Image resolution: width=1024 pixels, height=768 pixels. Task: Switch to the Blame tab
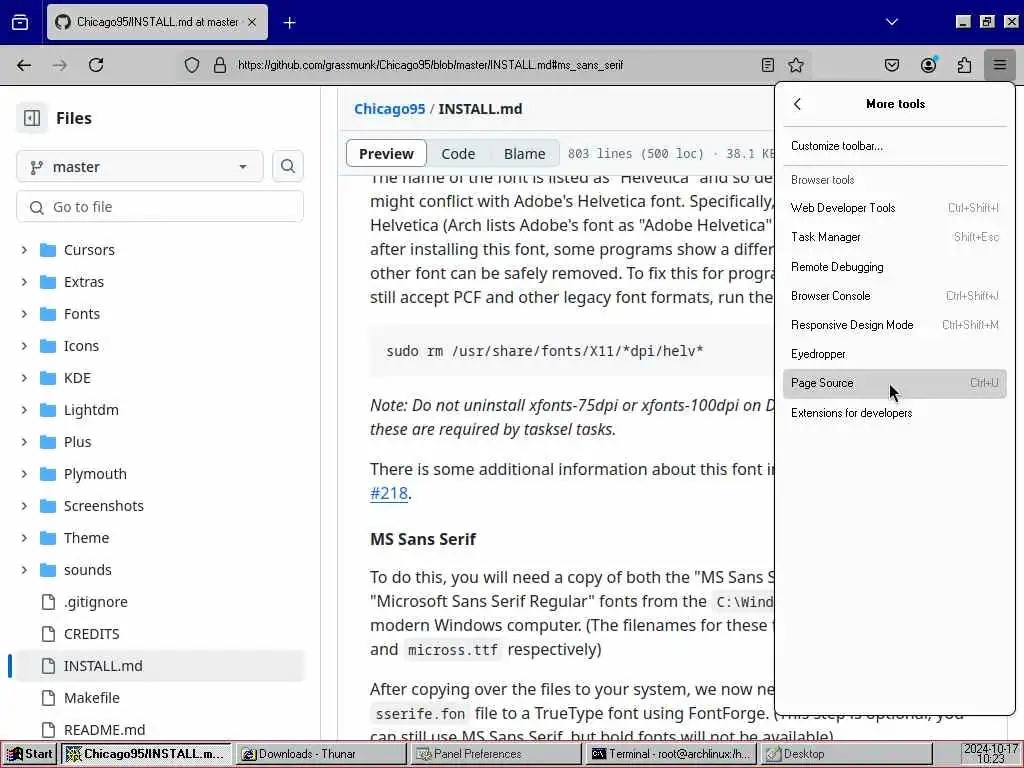click(524, 153)
